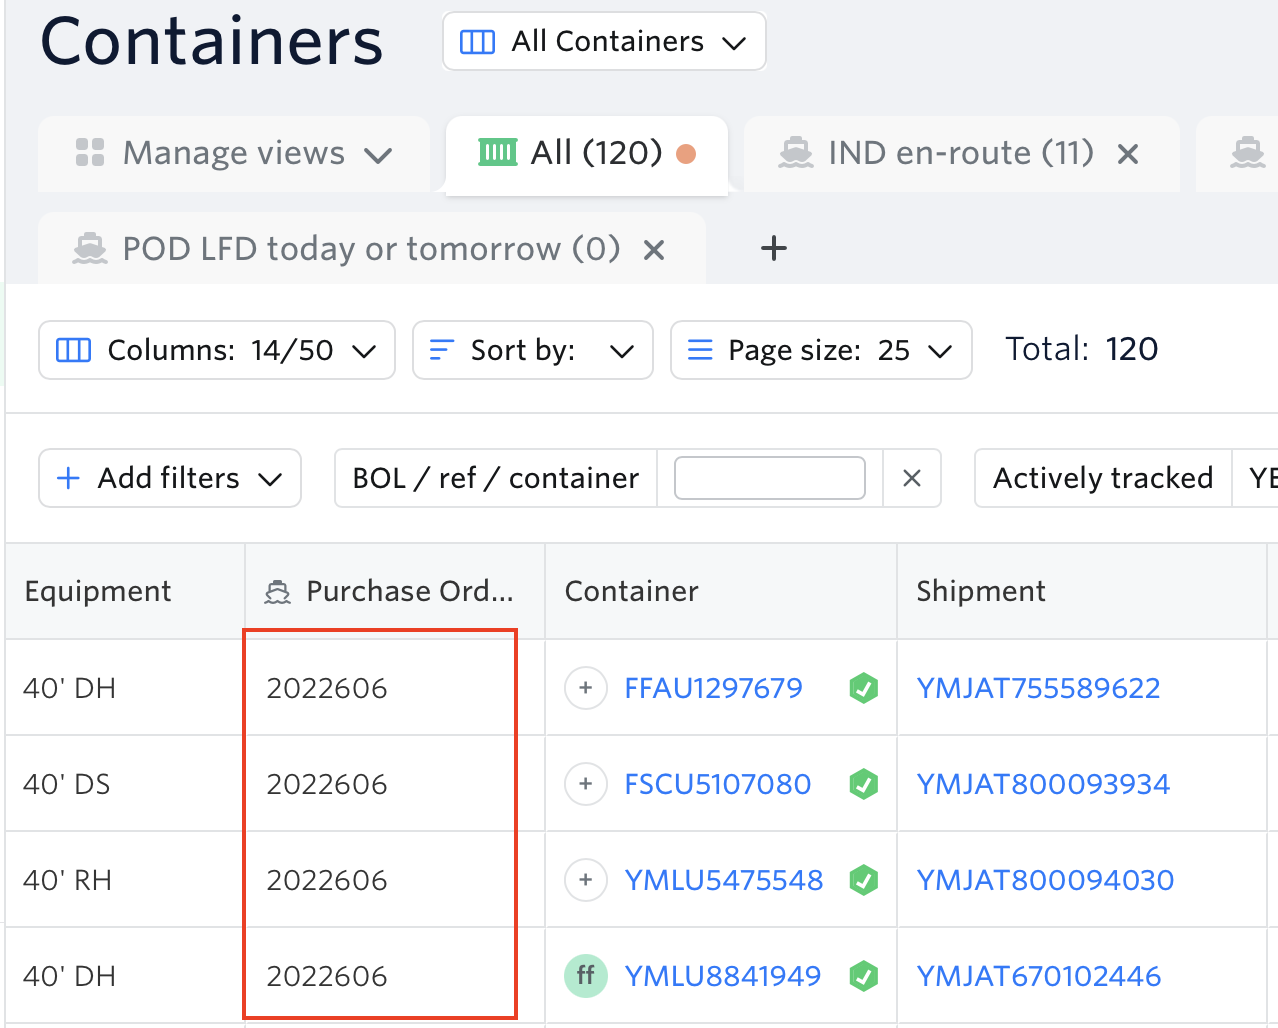Open the Sort by dropdown
Screen dimensions: 1278x1028
coord(532,350)
